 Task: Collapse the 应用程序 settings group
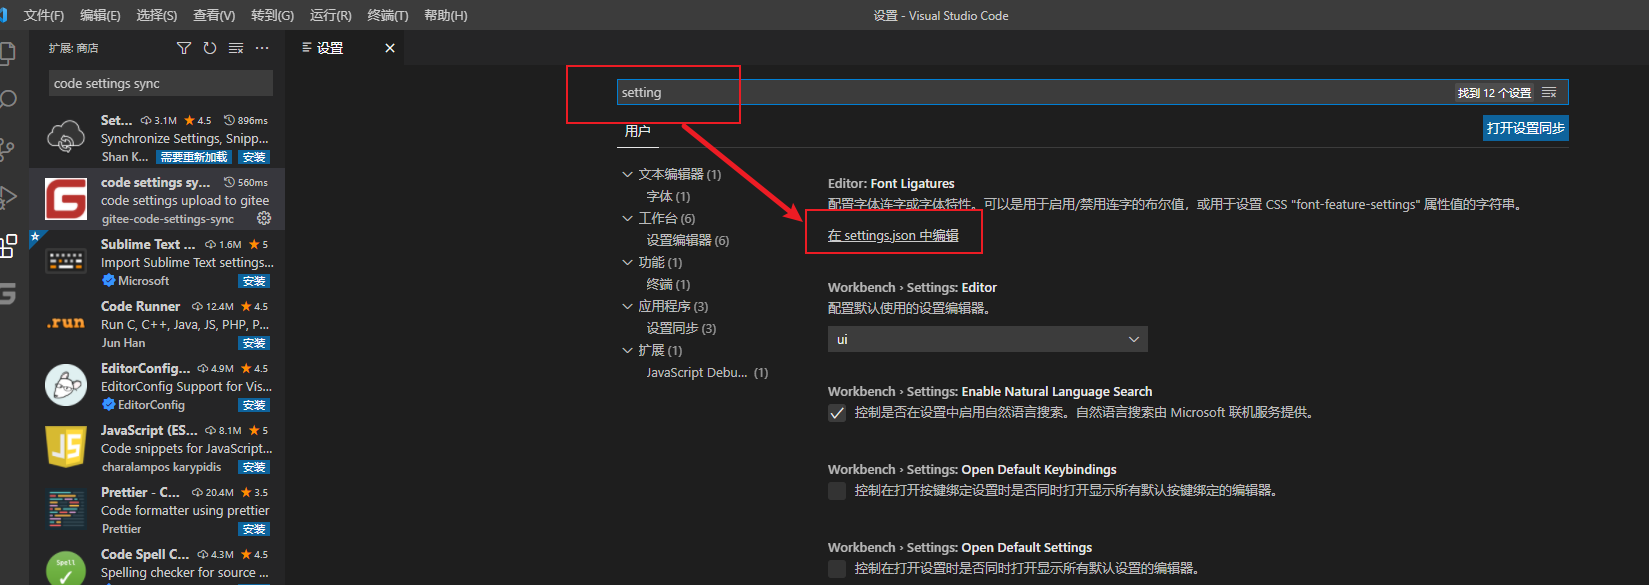pyautogui.click(x=628, y=306)
